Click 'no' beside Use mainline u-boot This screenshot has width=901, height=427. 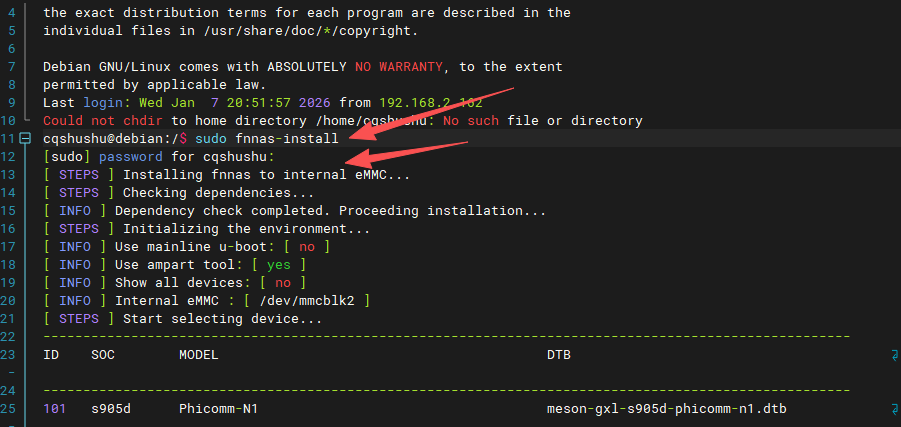click(x=307, y=247)
